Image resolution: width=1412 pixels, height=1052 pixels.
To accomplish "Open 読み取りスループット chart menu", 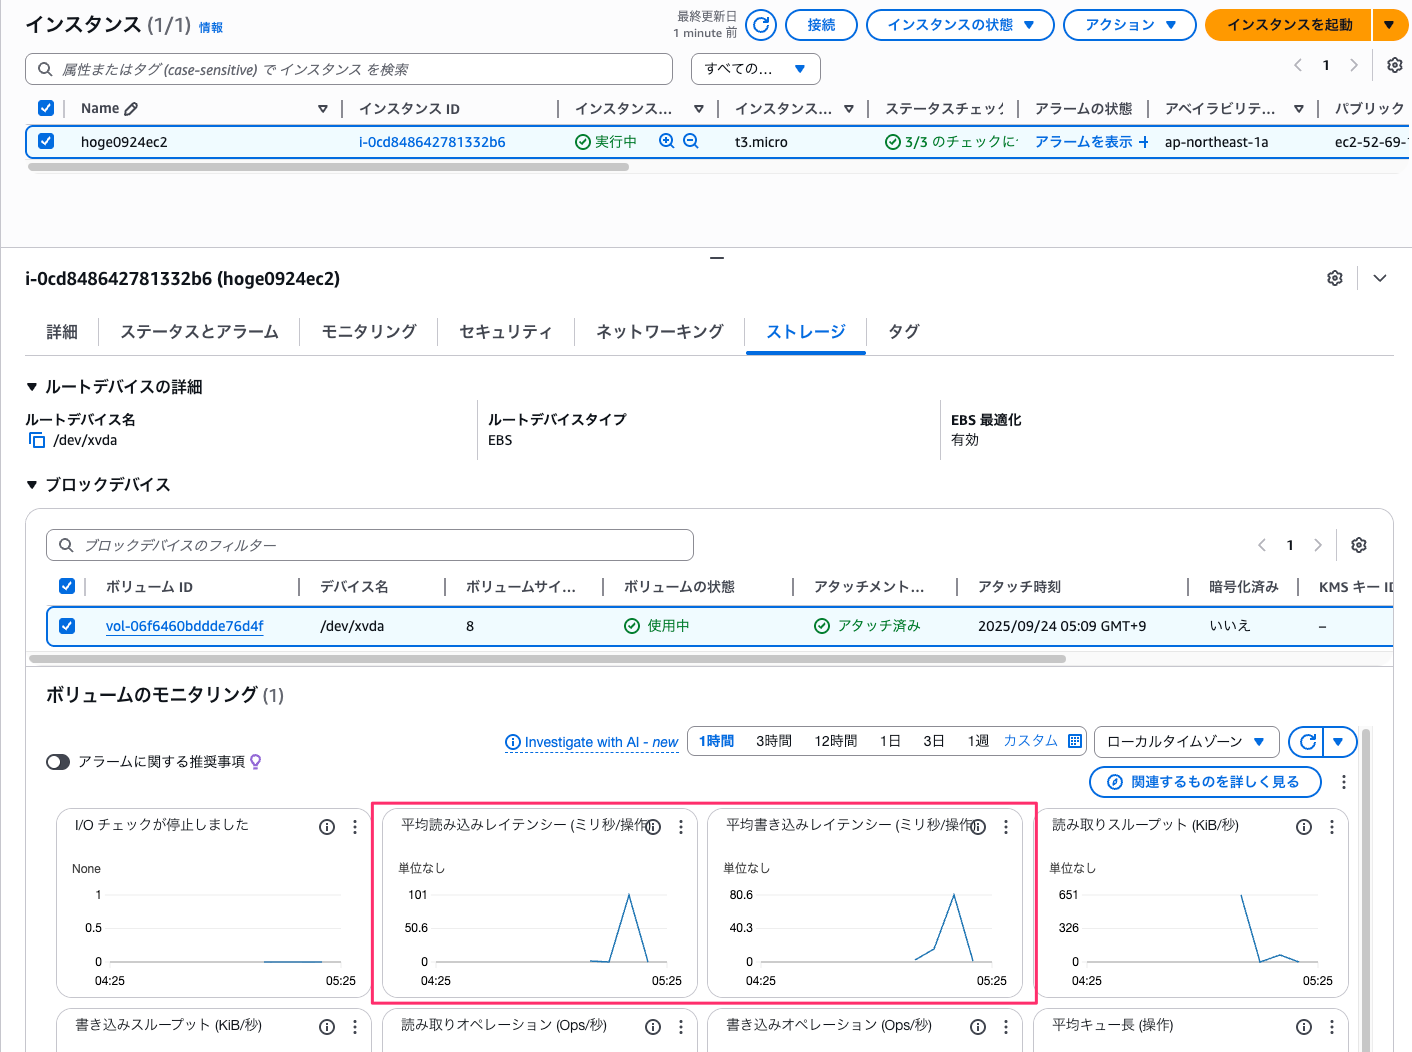I will 1332,827.
